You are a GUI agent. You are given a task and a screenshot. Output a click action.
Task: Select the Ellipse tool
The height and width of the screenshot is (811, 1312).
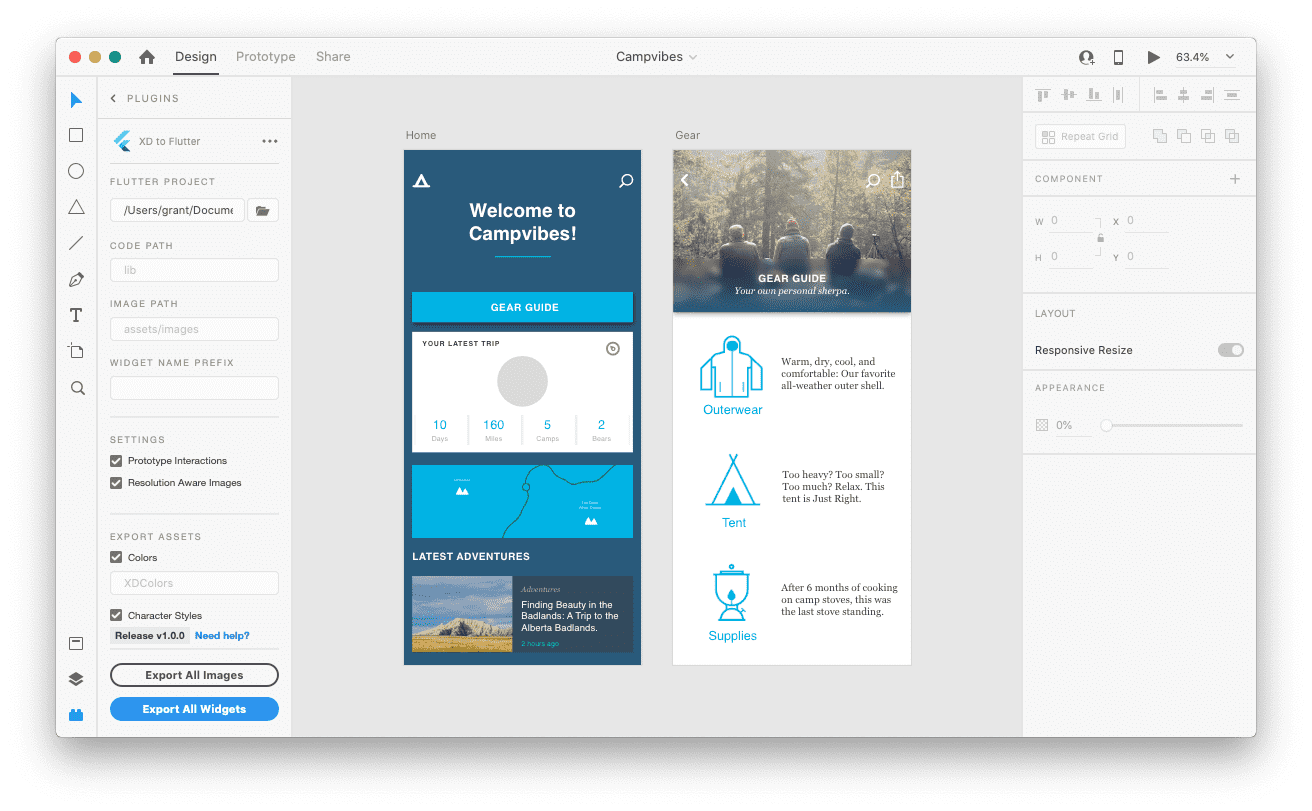coord(76,171)
